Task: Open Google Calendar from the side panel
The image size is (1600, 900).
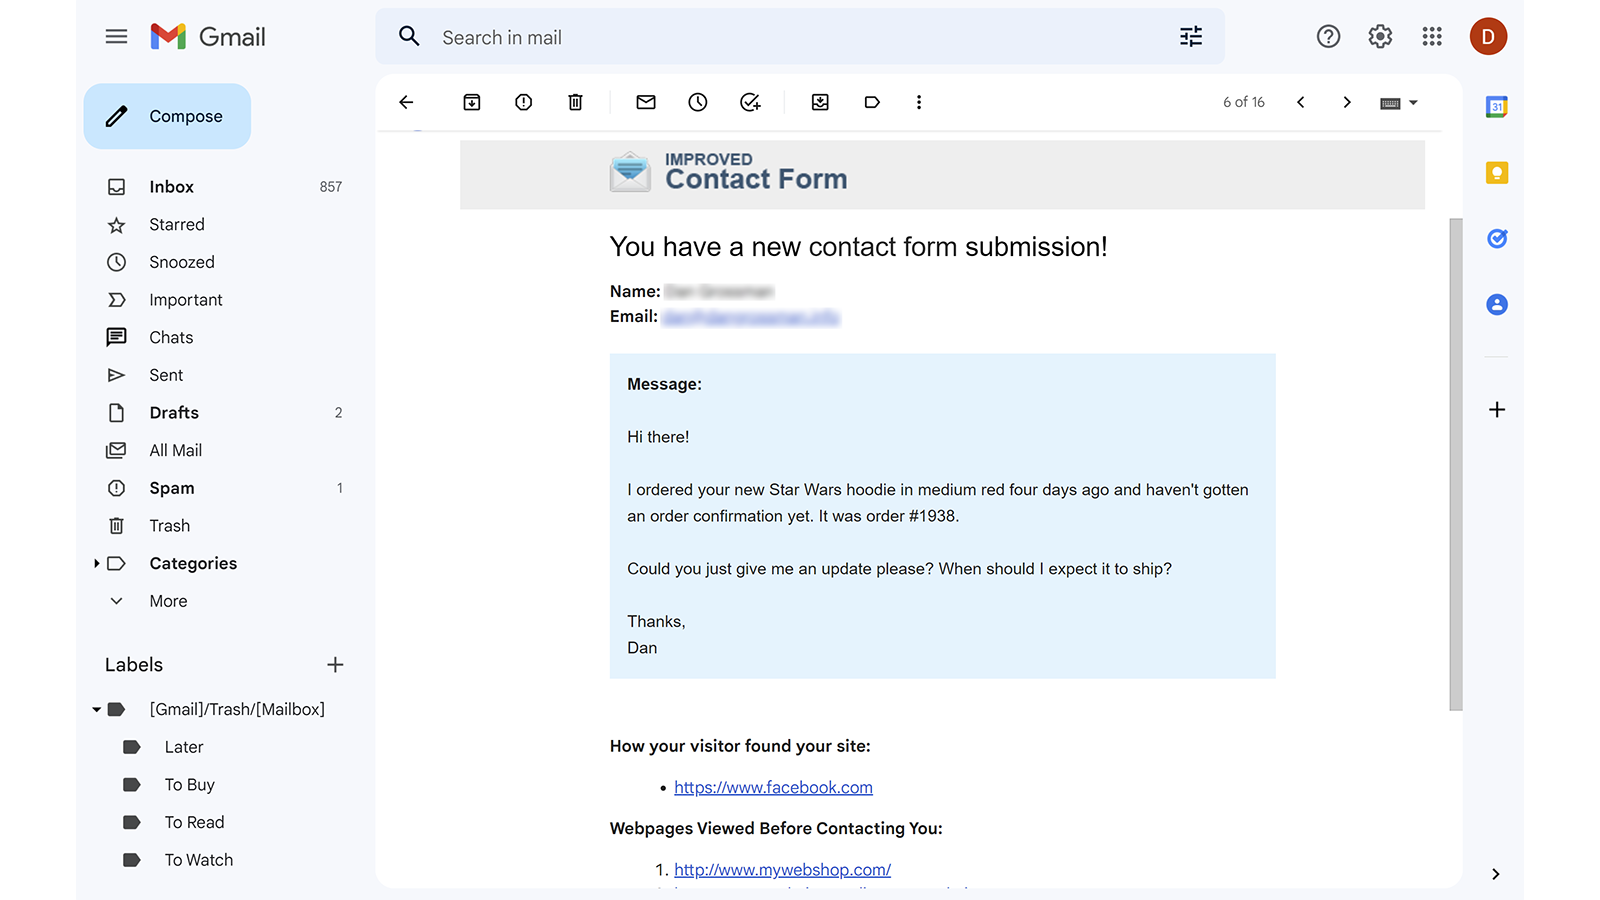Action: (1496, 106)
